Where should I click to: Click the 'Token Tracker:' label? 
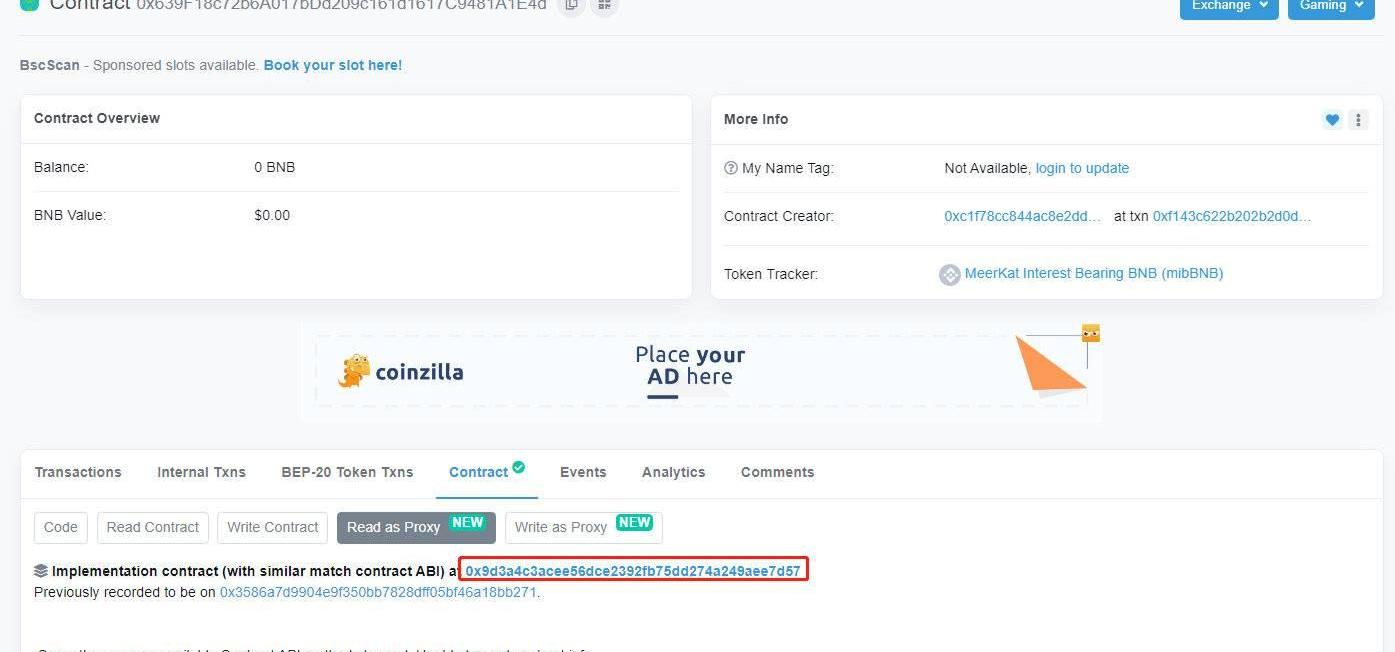pos(771,274)
